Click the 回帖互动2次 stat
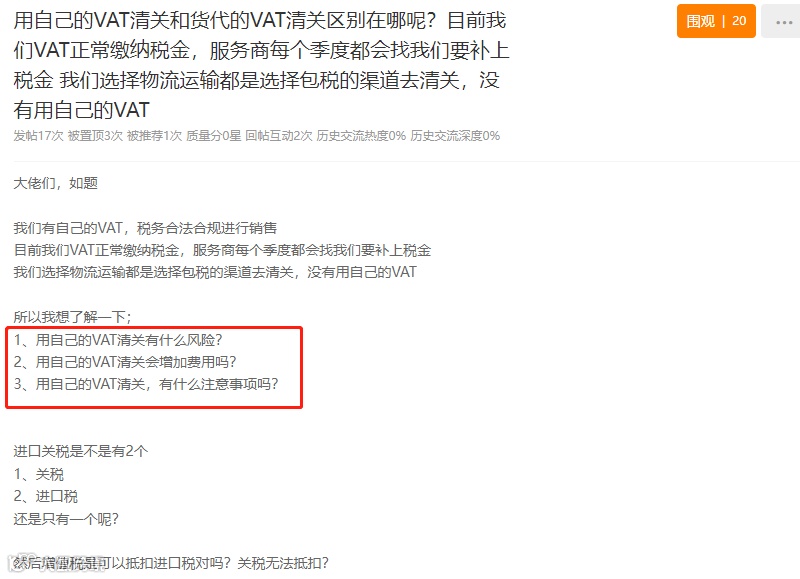 (279, 136)
